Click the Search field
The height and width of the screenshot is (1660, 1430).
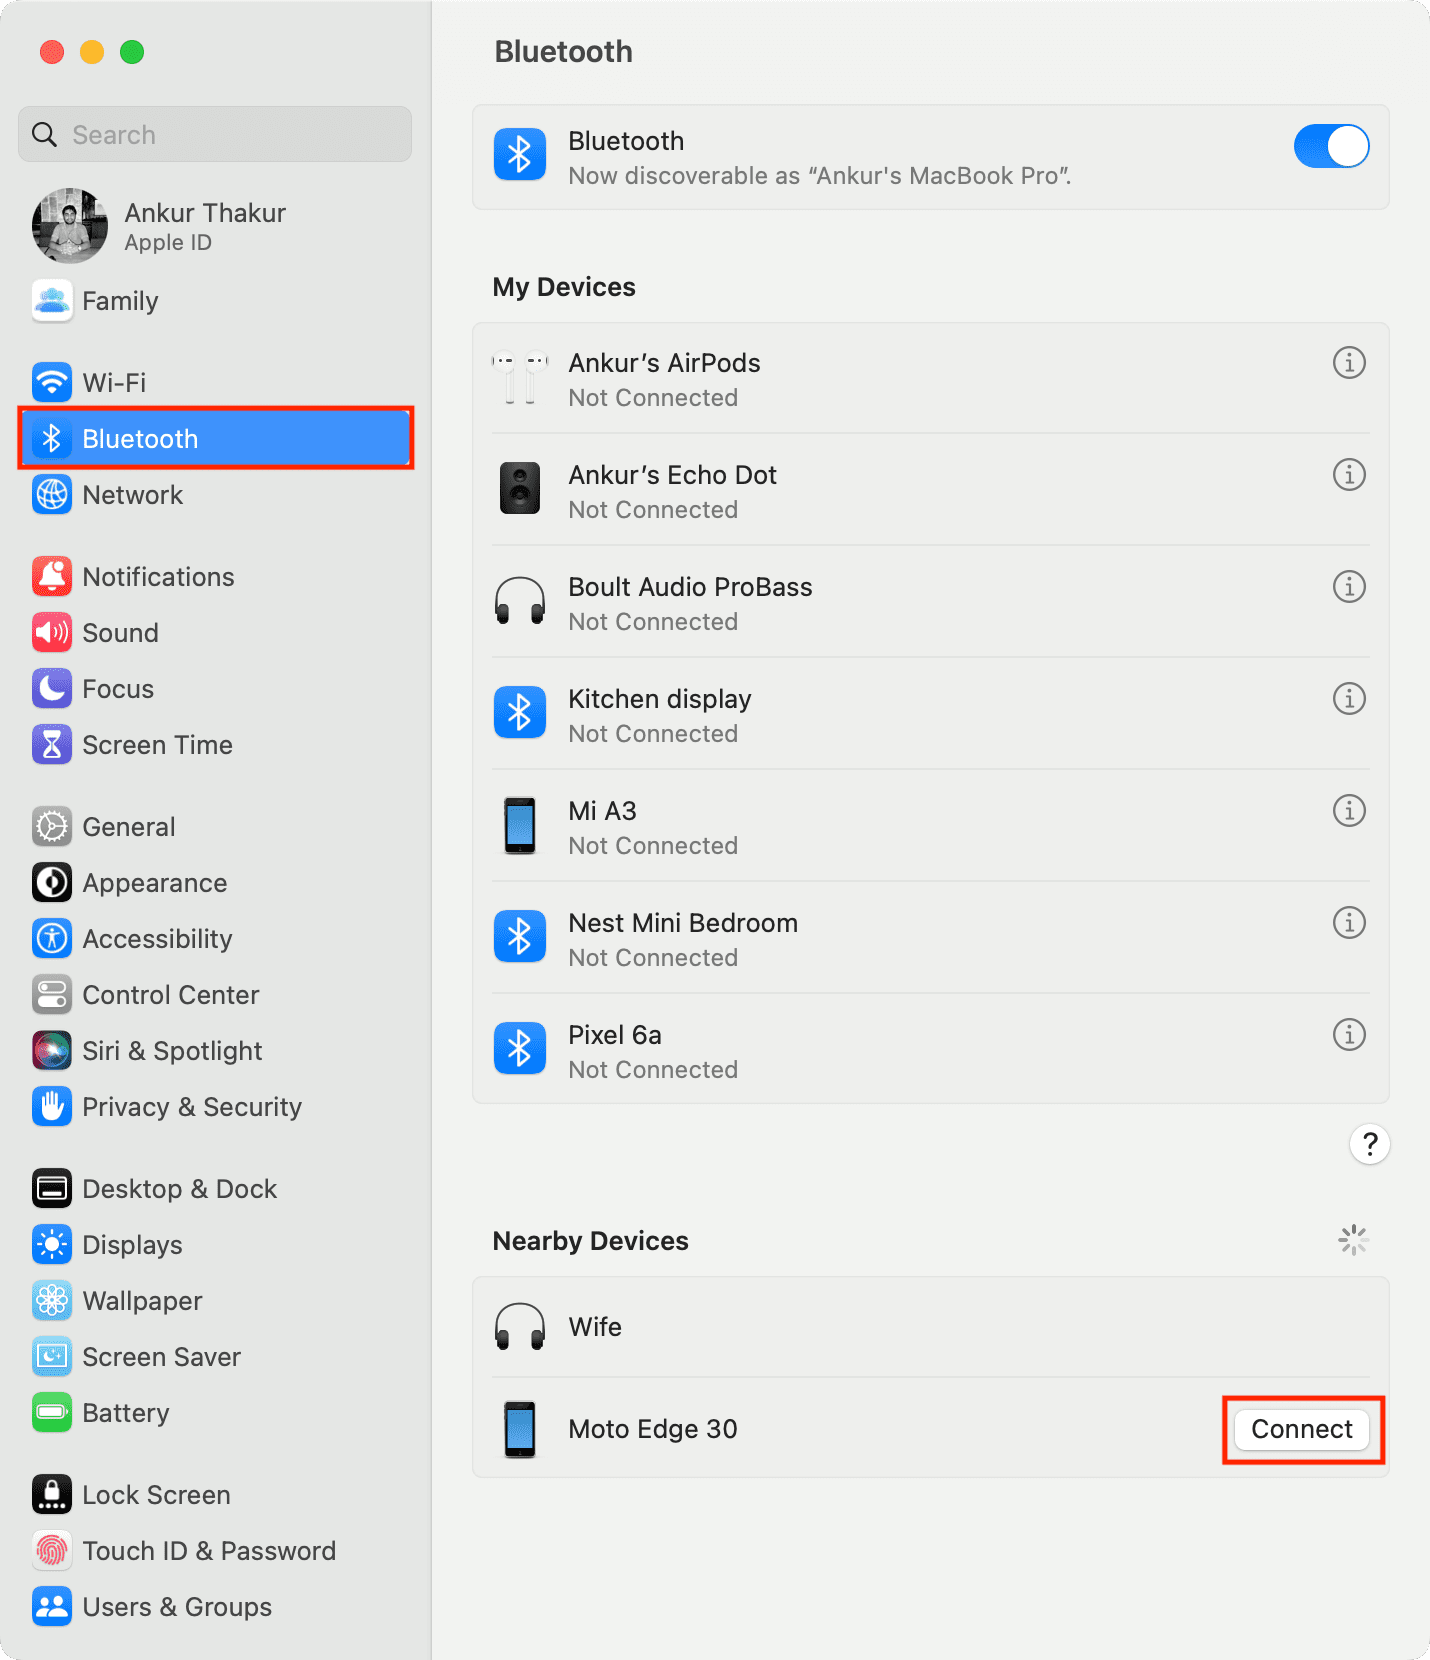tap(215, 134)
